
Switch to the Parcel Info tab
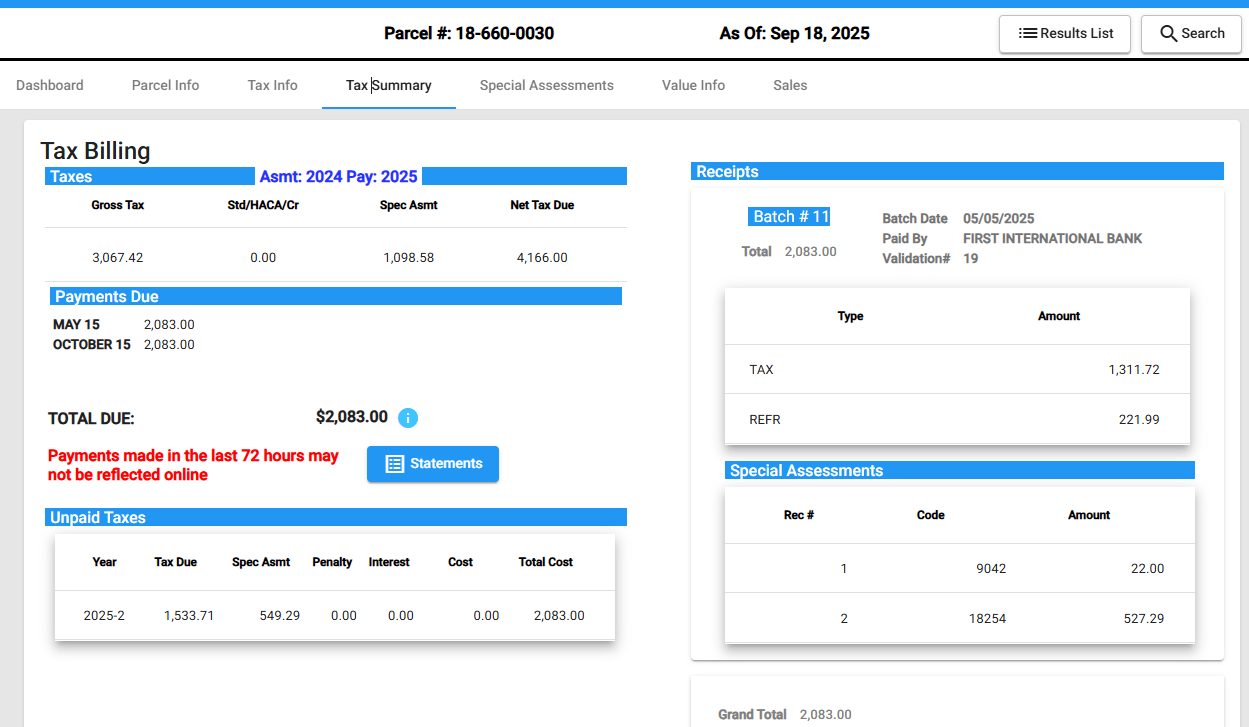point(166,86)
